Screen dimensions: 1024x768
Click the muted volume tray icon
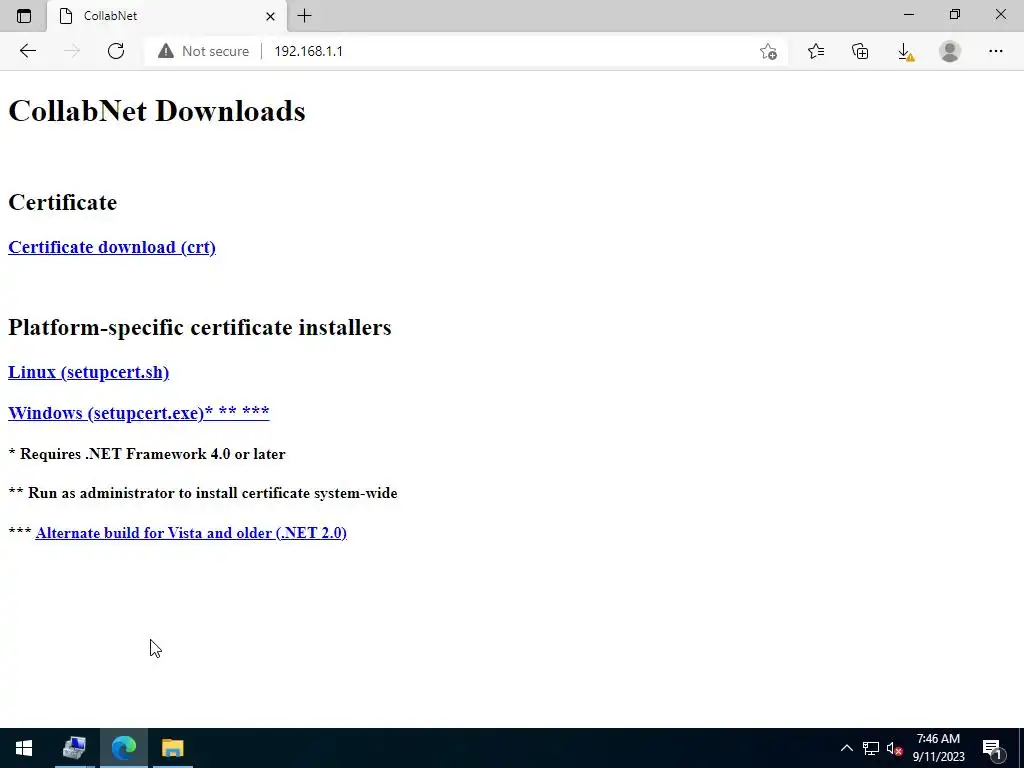(x=894, y=748)
